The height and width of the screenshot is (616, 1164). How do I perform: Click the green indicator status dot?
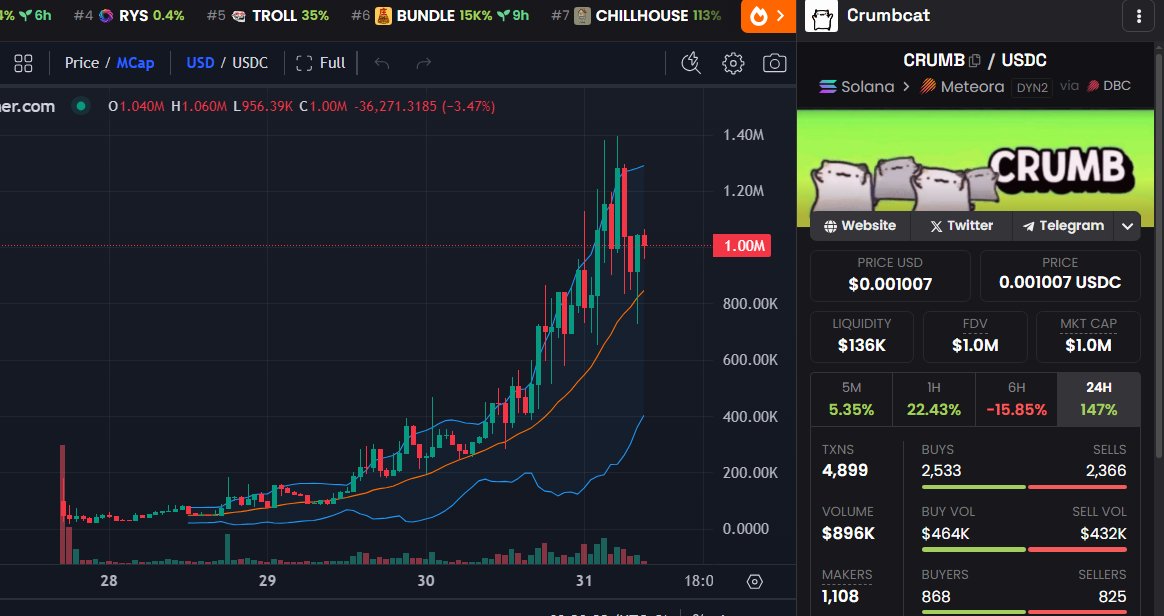(80, 106)
